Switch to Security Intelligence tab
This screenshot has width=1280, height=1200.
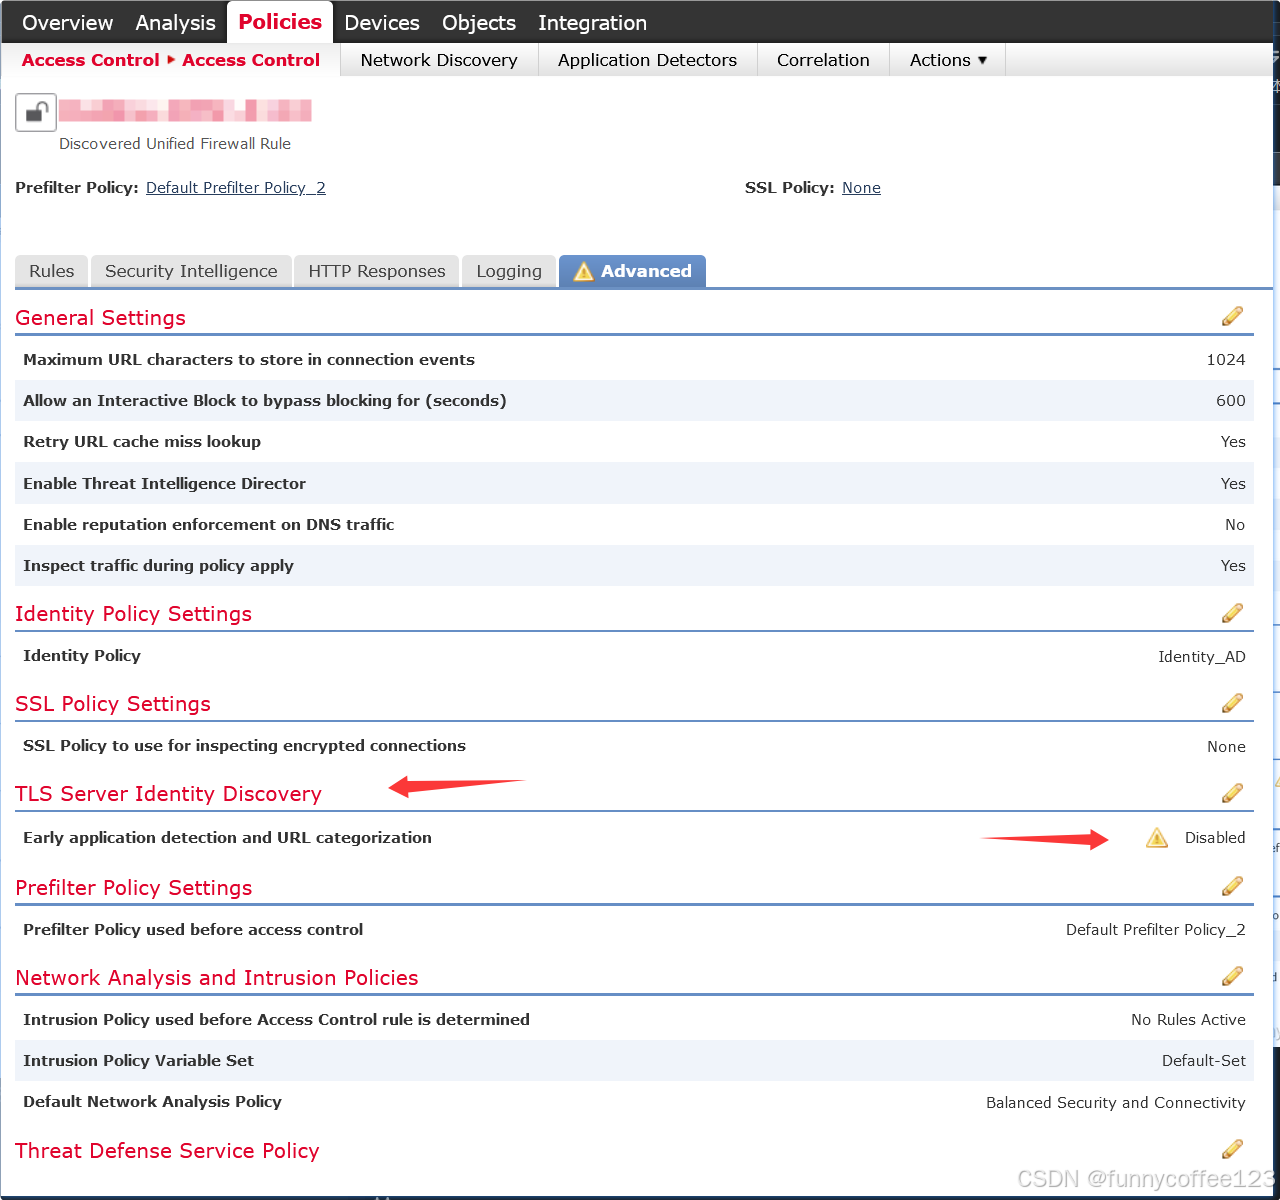(x=191, y=271)
